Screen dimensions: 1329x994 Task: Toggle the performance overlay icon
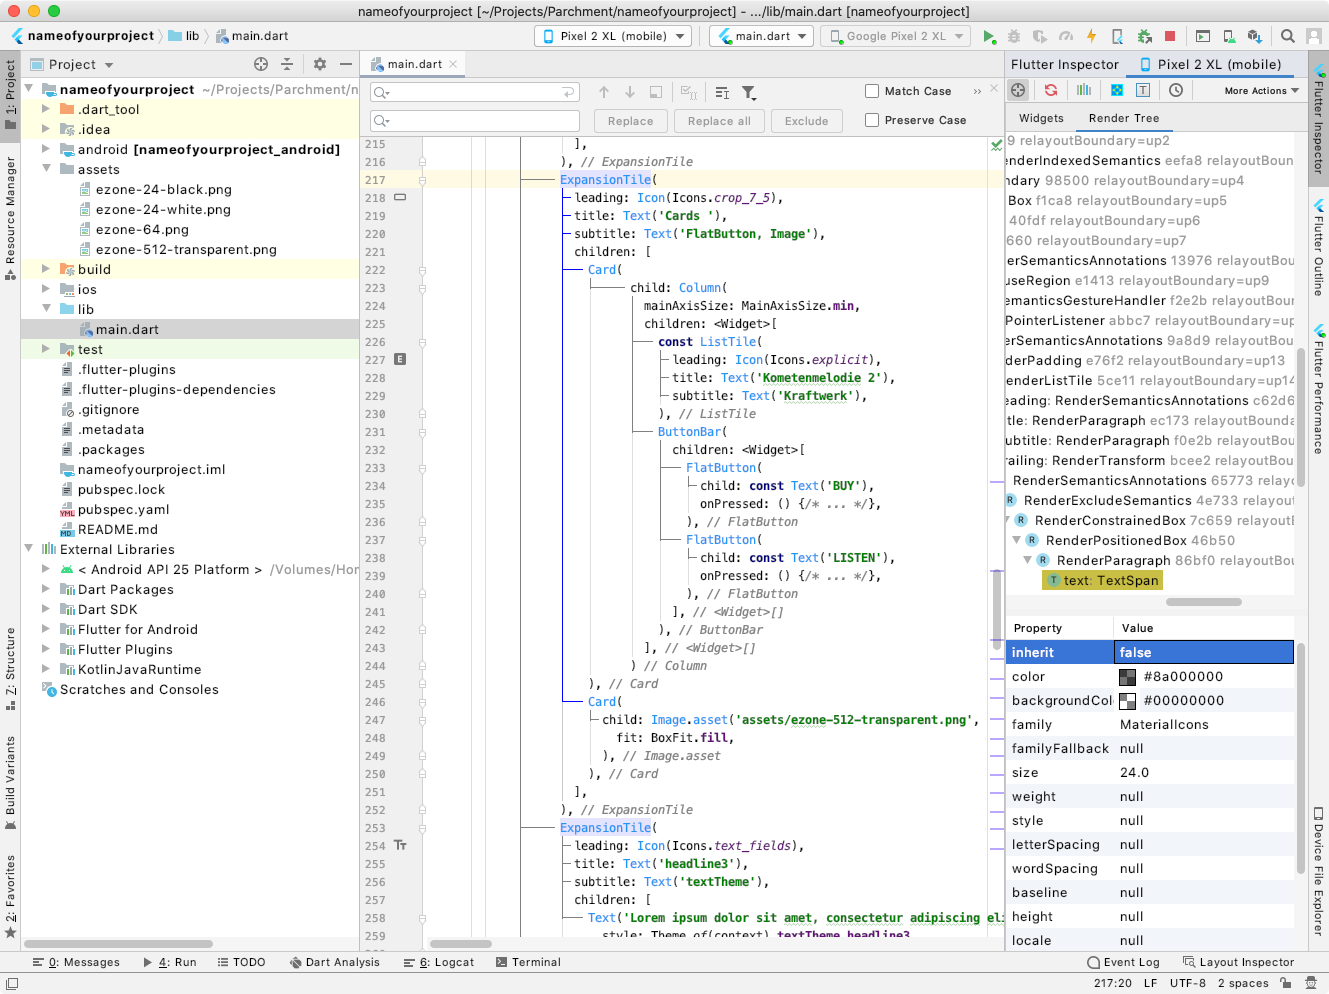1084,90
